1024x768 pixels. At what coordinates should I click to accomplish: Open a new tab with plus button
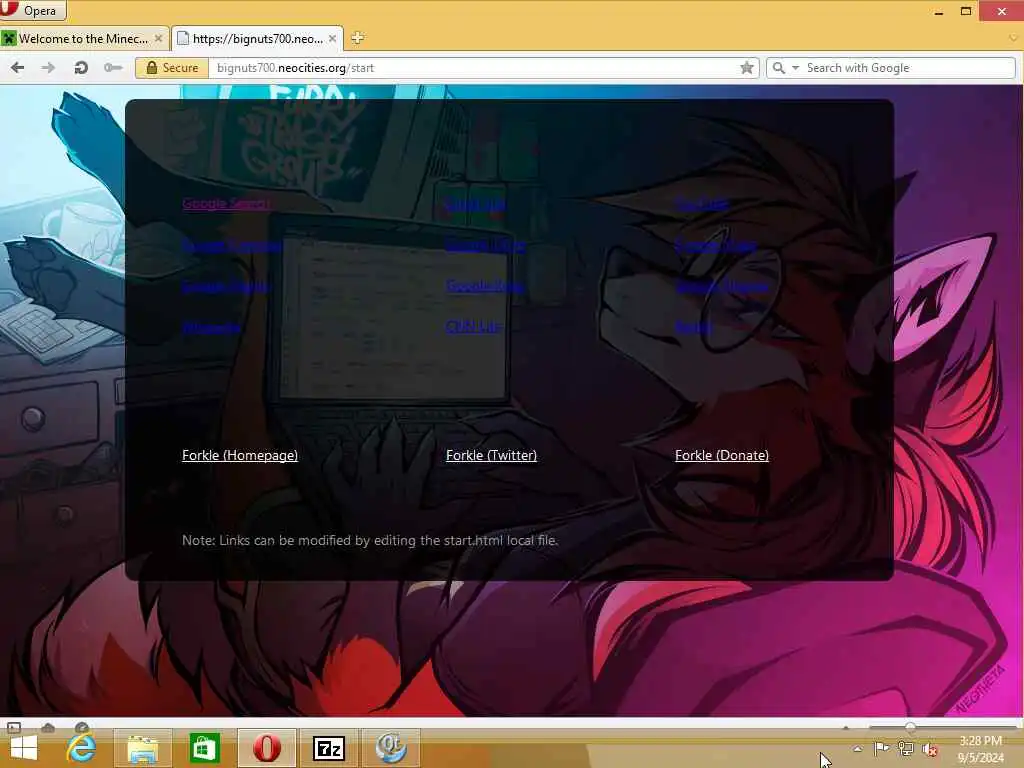click(357, 38)
